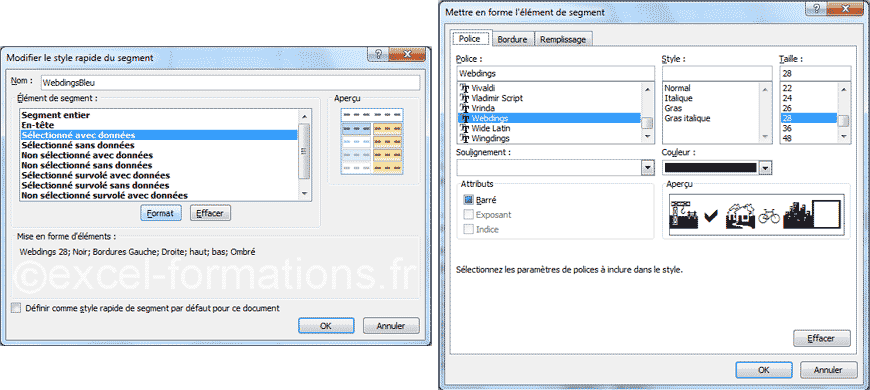Screen dimensions: 870x390
Task: Click scroll down arrow of Taille list
Action: 843,136
